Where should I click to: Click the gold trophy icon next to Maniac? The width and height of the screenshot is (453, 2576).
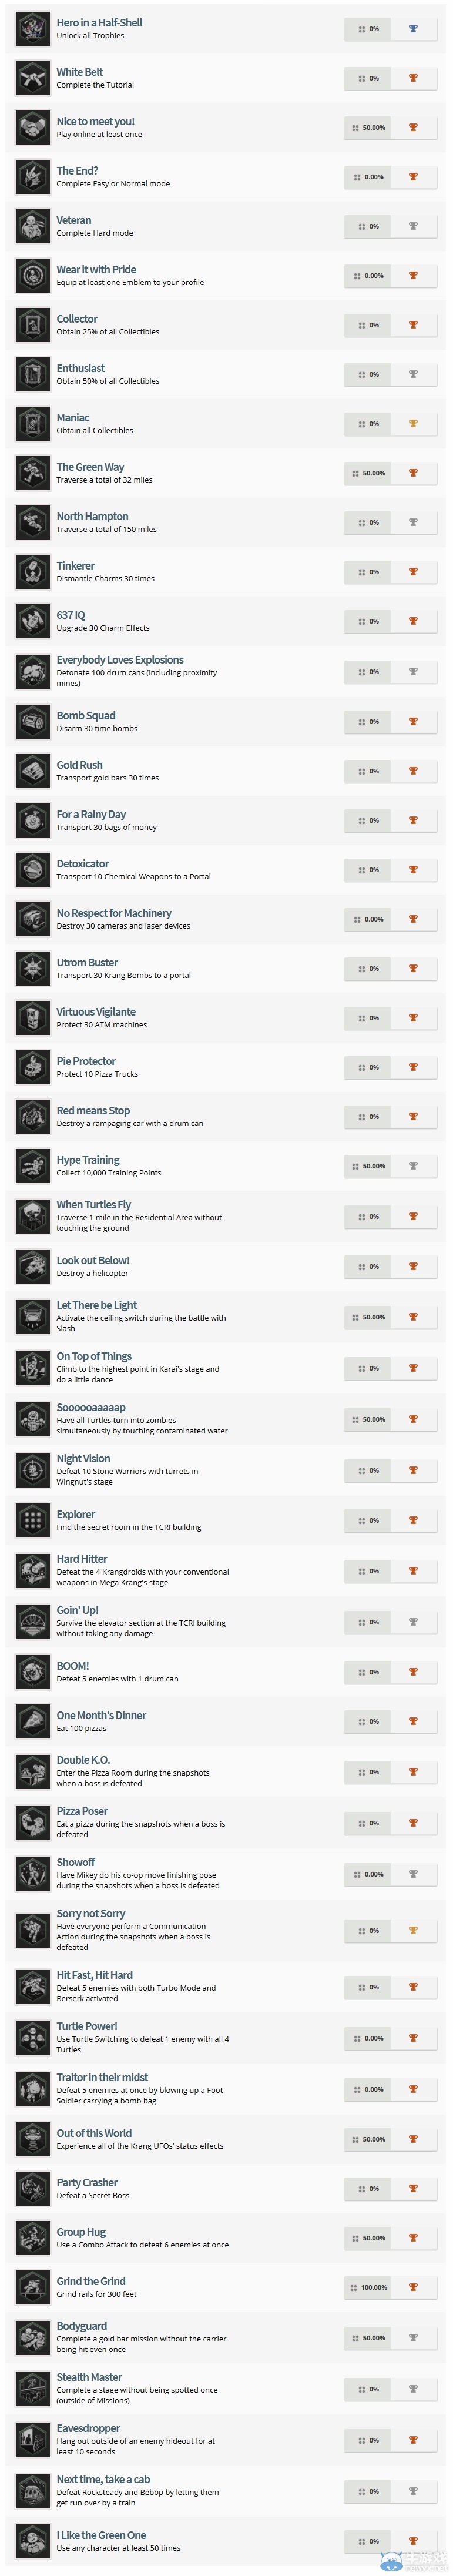coord(413,424)
